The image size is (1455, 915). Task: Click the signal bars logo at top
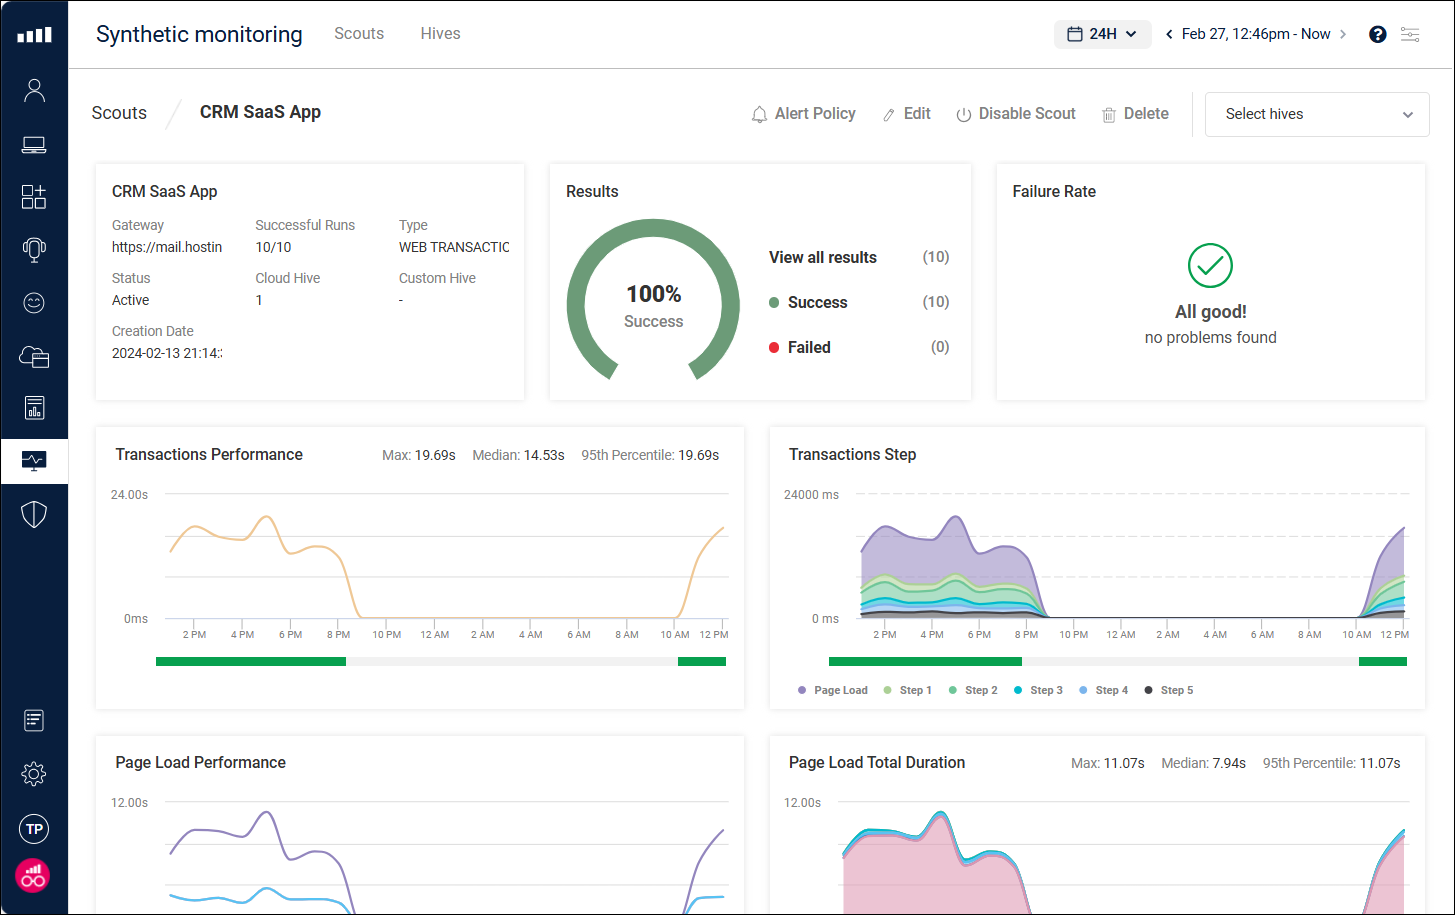34,35
